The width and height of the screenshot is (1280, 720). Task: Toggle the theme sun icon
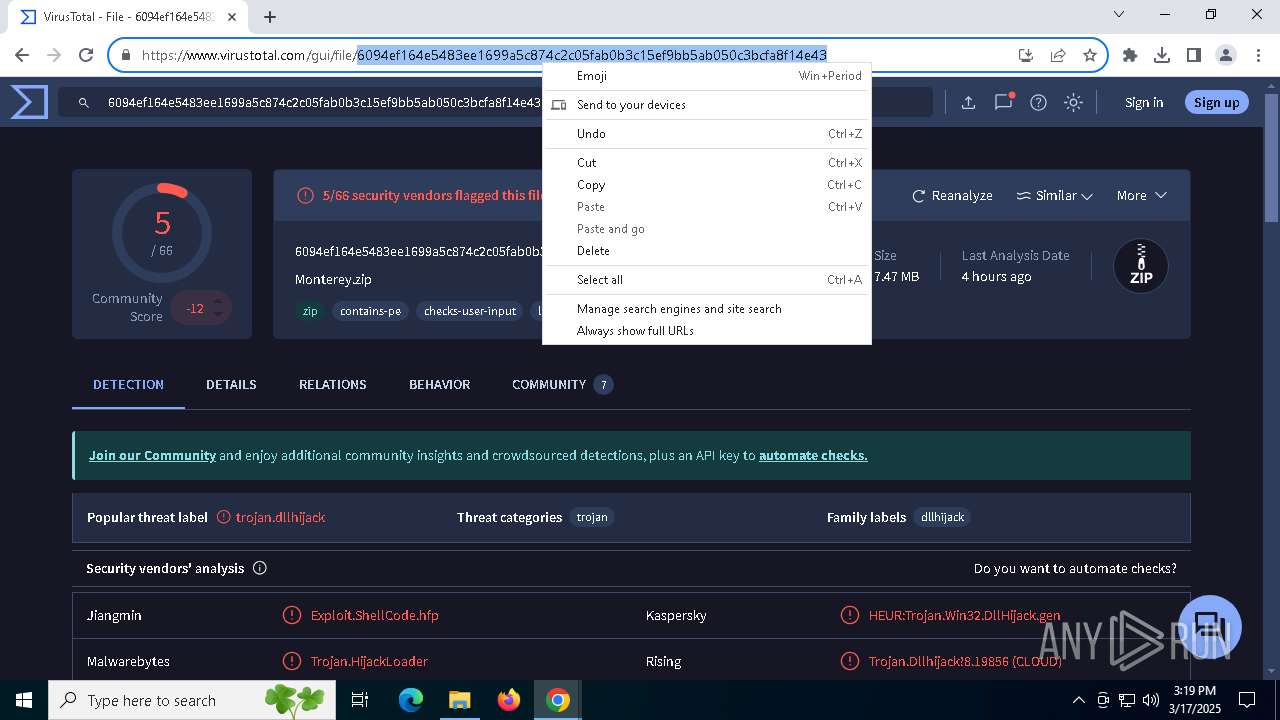pyautogui.click(x=1073, y=102)
